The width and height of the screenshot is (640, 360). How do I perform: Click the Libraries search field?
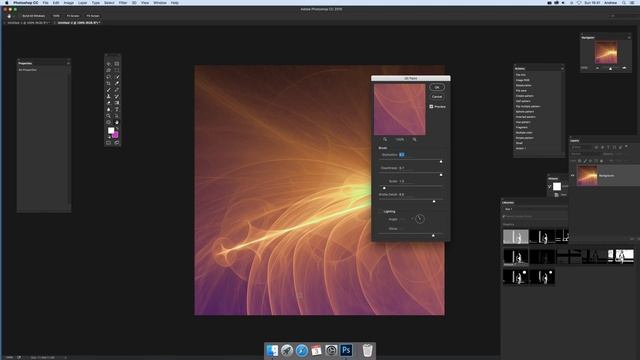(535, 216)
